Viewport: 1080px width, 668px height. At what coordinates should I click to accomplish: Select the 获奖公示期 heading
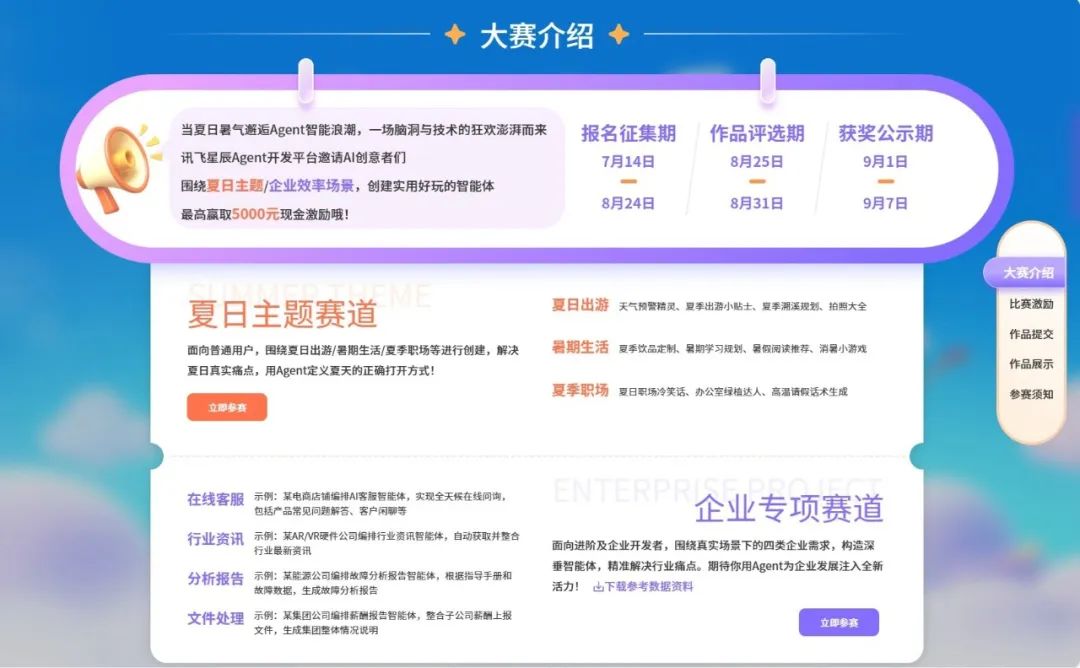click(886, 134)
